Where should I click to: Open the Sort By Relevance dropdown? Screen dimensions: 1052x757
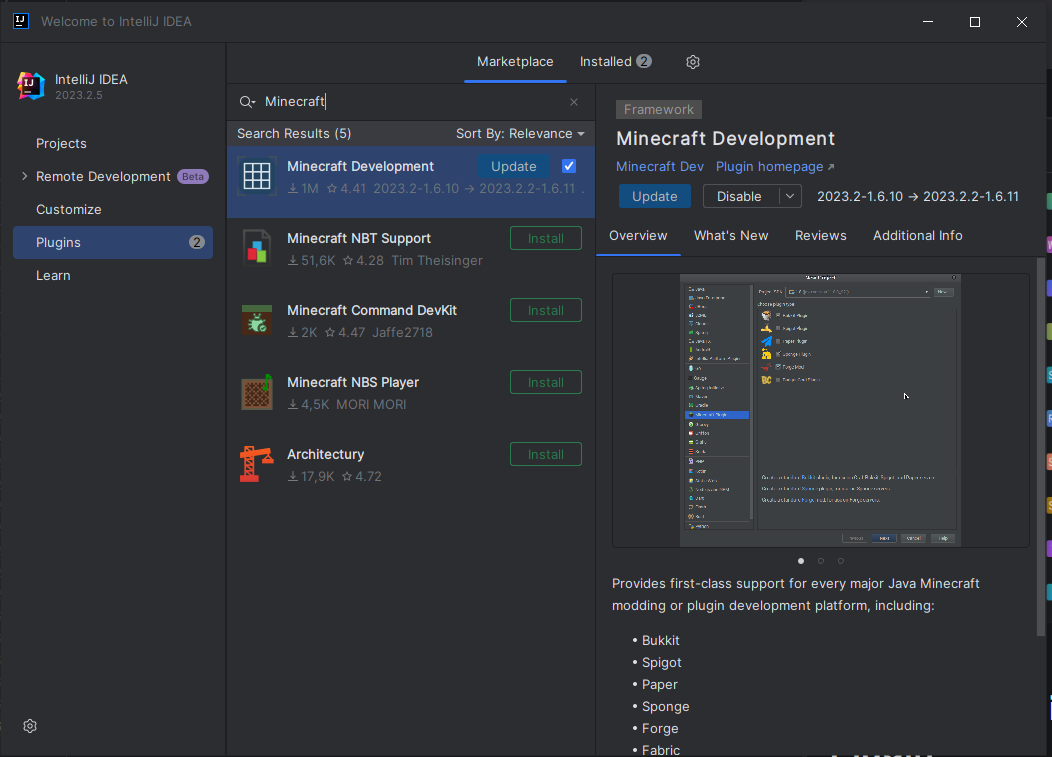[x=520, y=134]
